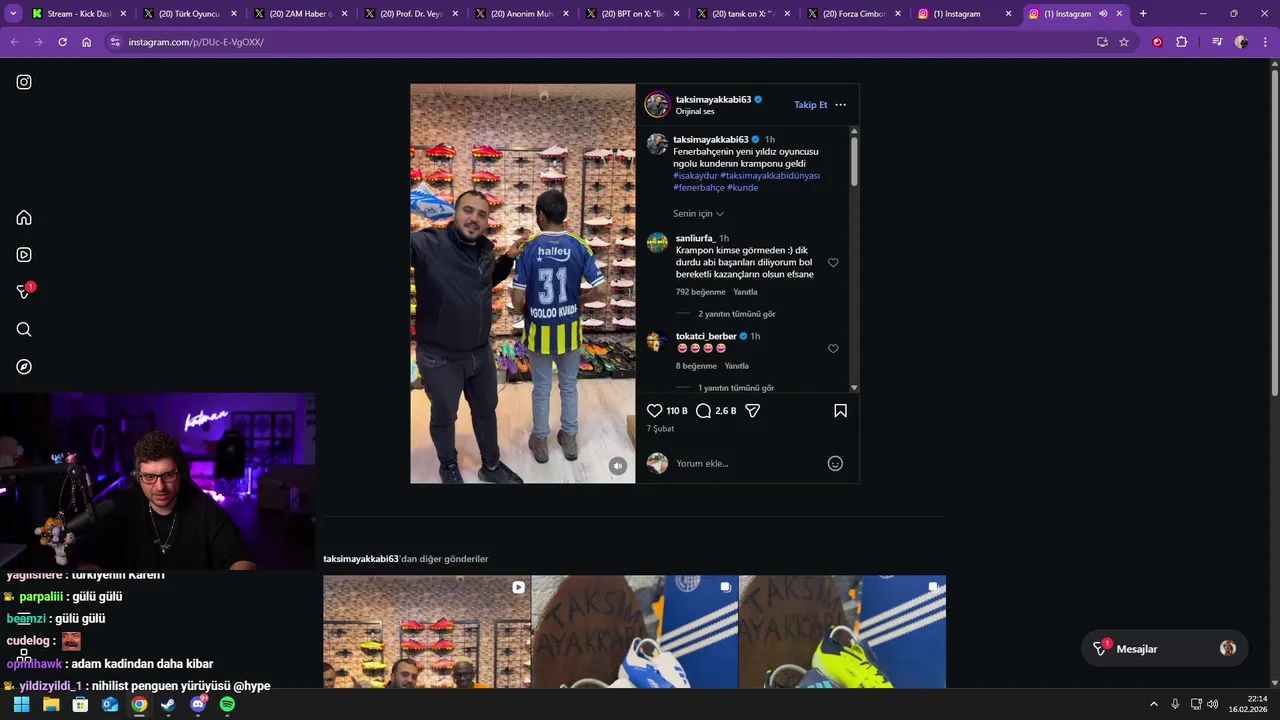
Task: Click 'Orijinal ses' audio label
Action: point(695,112)
